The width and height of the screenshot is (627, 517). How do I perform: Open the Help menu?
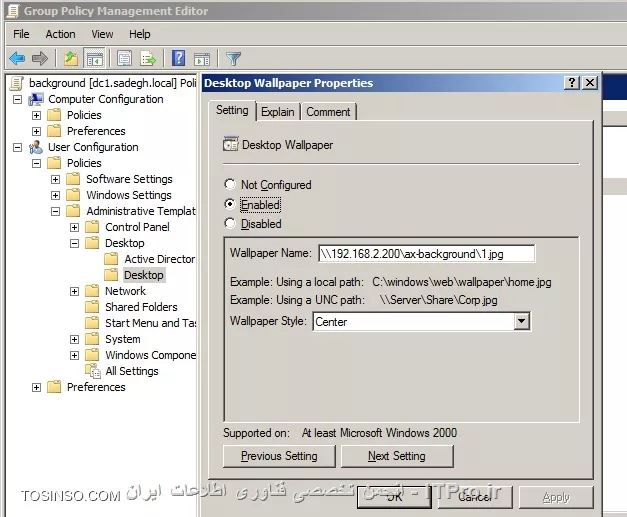pyautogui.click(x=140, y=34)
